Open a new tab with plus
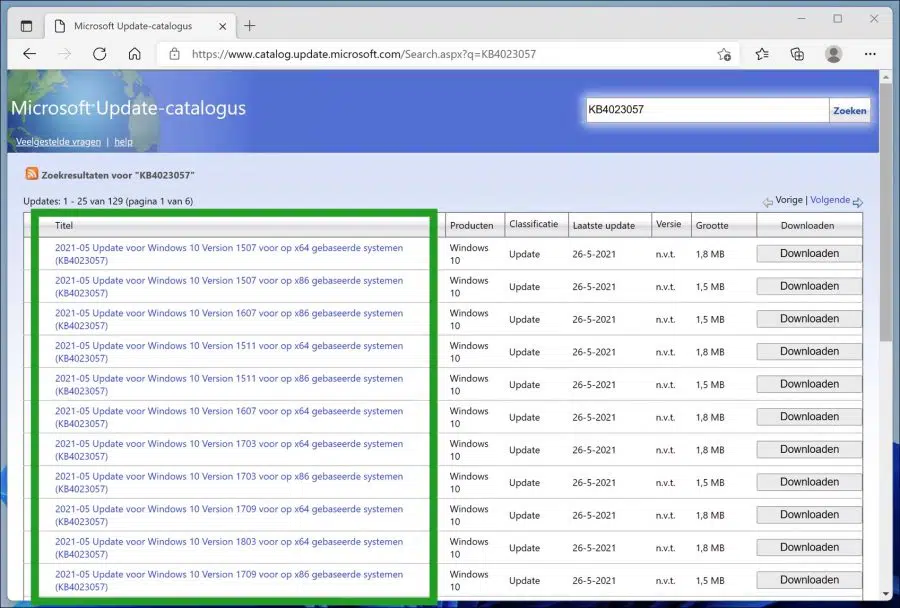Image resolution: width=900 pixels, height=608 pixels. click(x=249, y=26)
